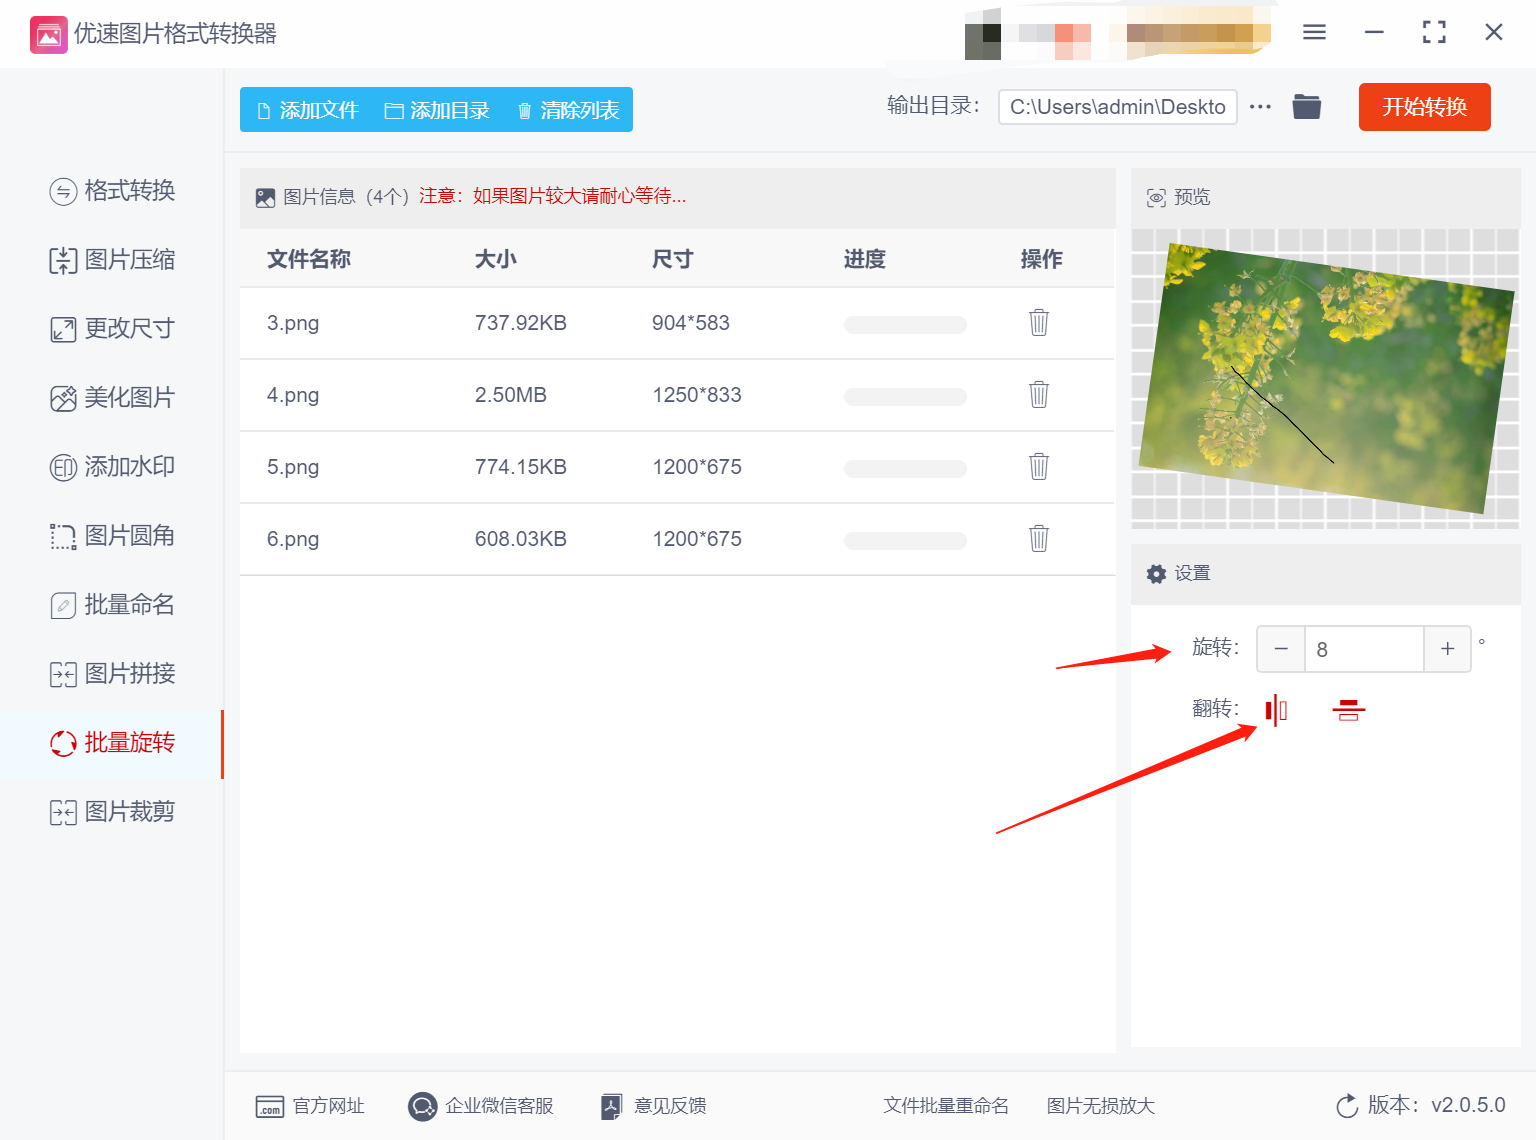Viewport: 1536px width, 1140px height.
Task: Click the rotation angle value field
Action: coord(1364,649)
